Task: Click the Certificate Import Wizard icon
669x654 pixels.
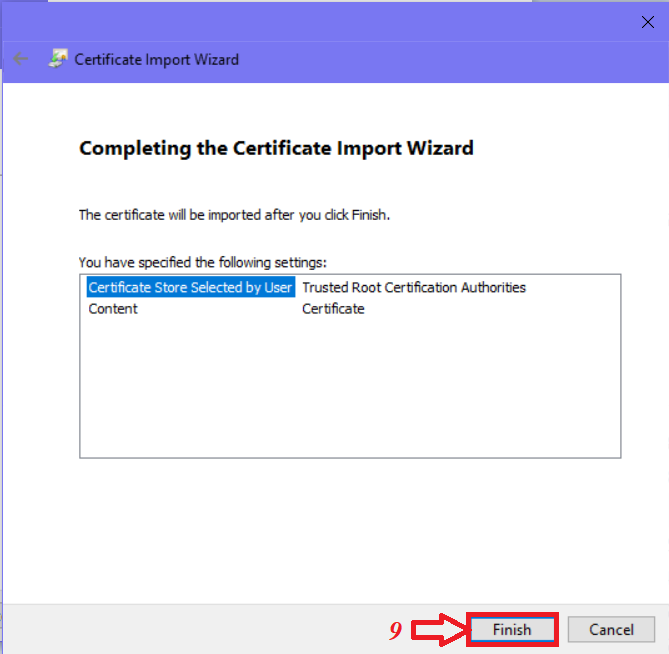Action: tap(59, 59)
